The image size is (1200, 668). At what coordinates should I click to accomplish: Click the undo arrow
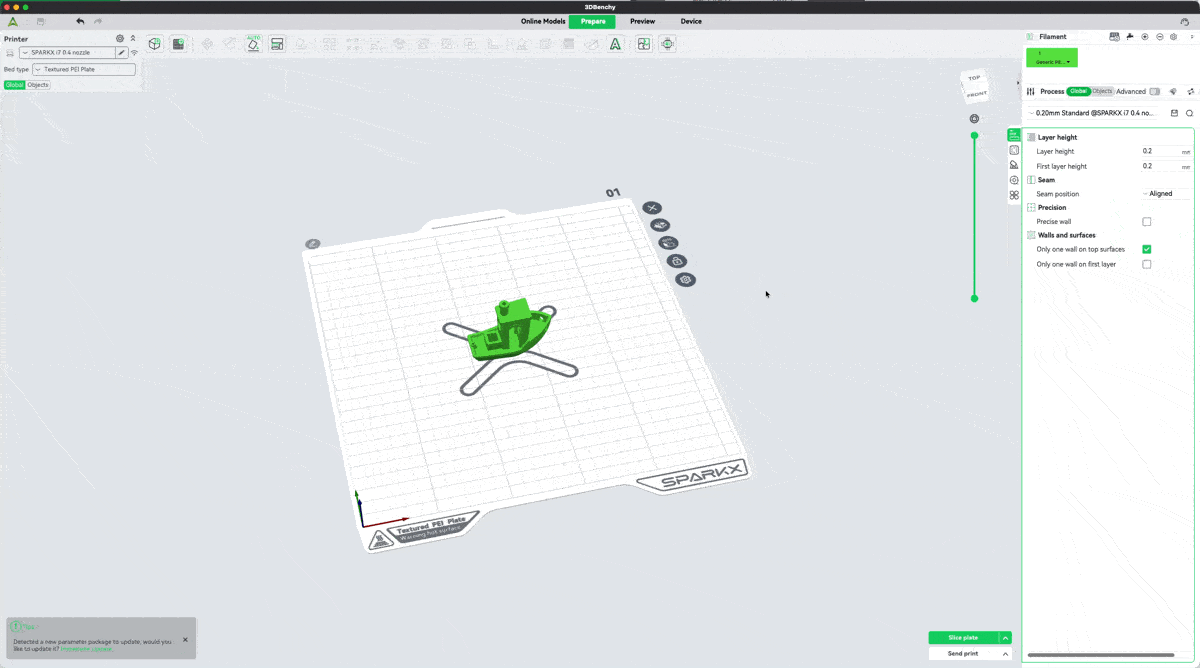click(x=80, y=21)
